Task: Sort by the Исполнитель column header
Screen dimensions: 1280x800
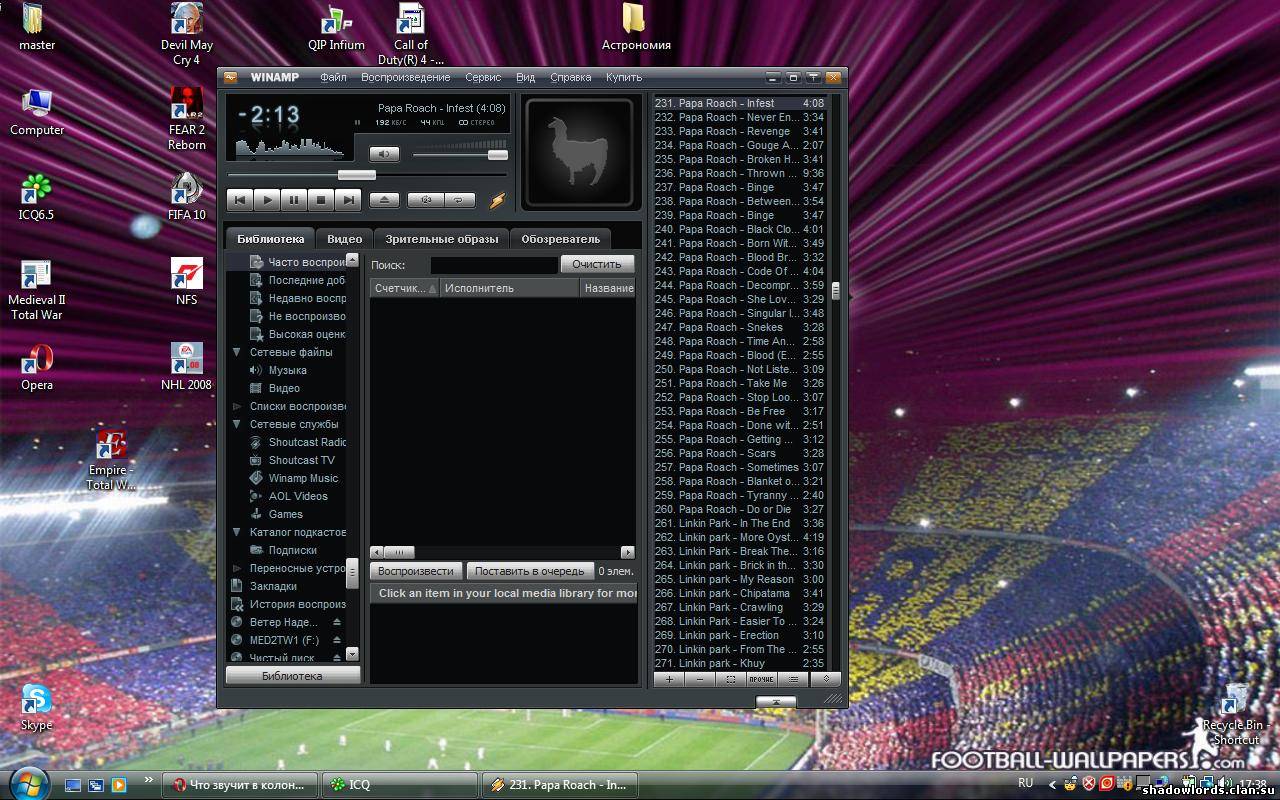Action: (509, 288)
